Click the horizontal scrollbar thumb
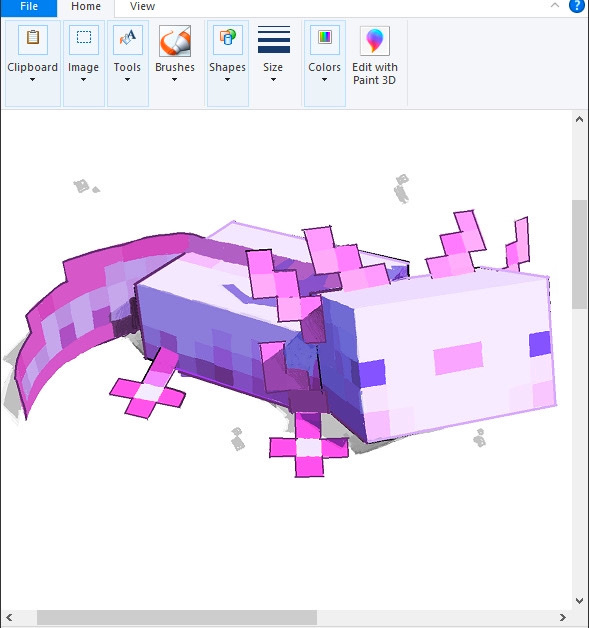This screenshot has height=628, width=589. [177, 617]
